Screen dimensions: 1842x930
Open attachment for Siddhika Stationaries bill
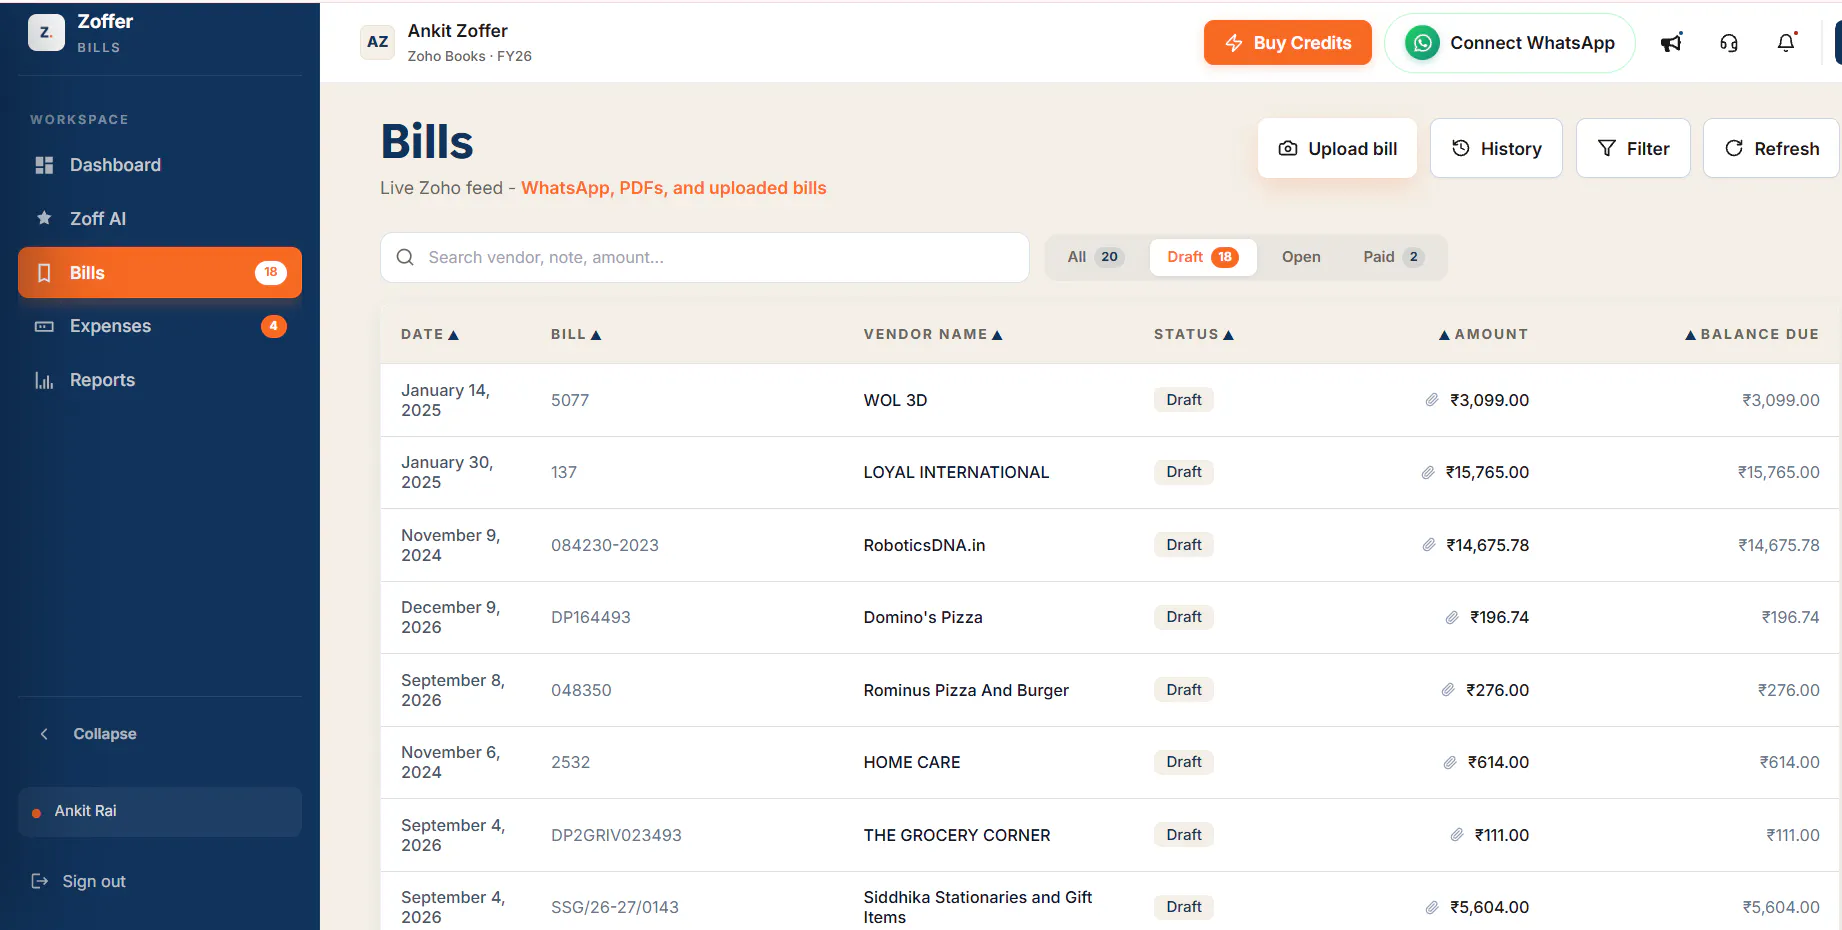point(1432,907)
